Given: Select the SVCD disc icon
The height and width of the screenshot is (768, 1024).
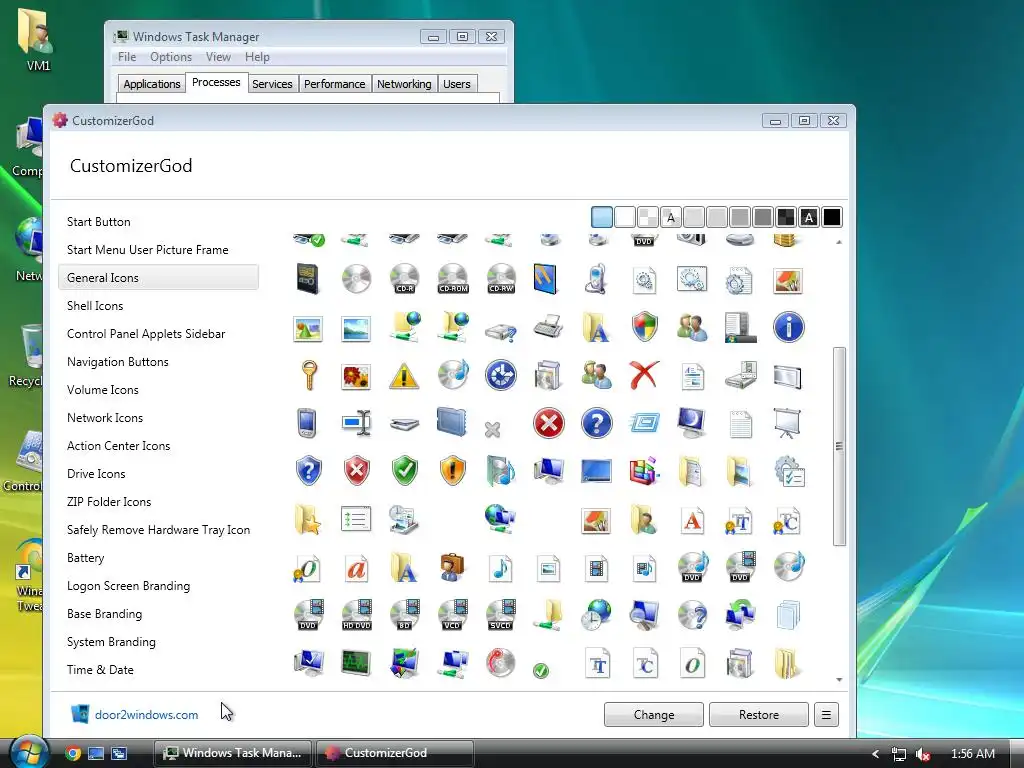Looking at the screenshot, I should [x=501, y=615].
